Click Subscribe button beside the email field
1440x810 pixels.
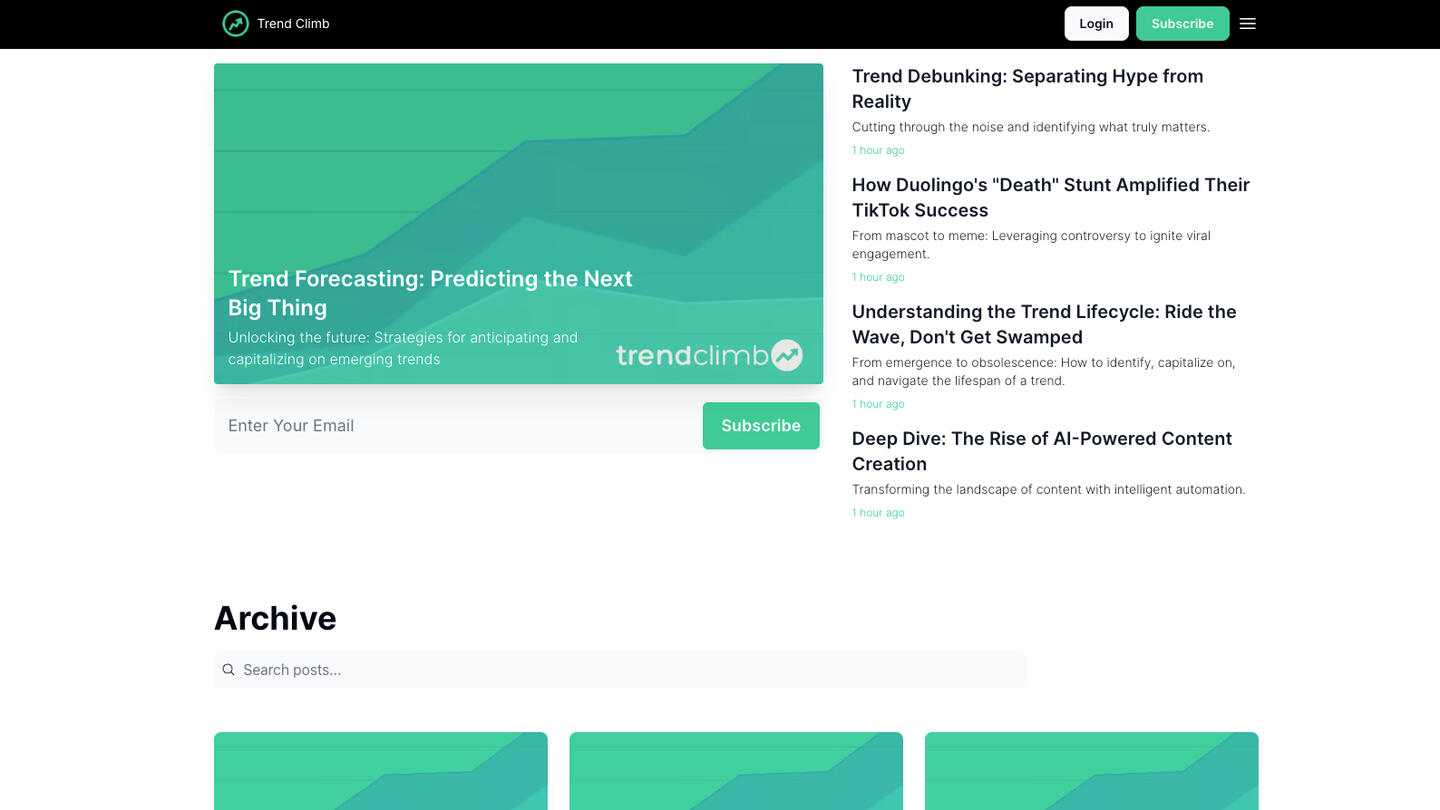(760, 426)
